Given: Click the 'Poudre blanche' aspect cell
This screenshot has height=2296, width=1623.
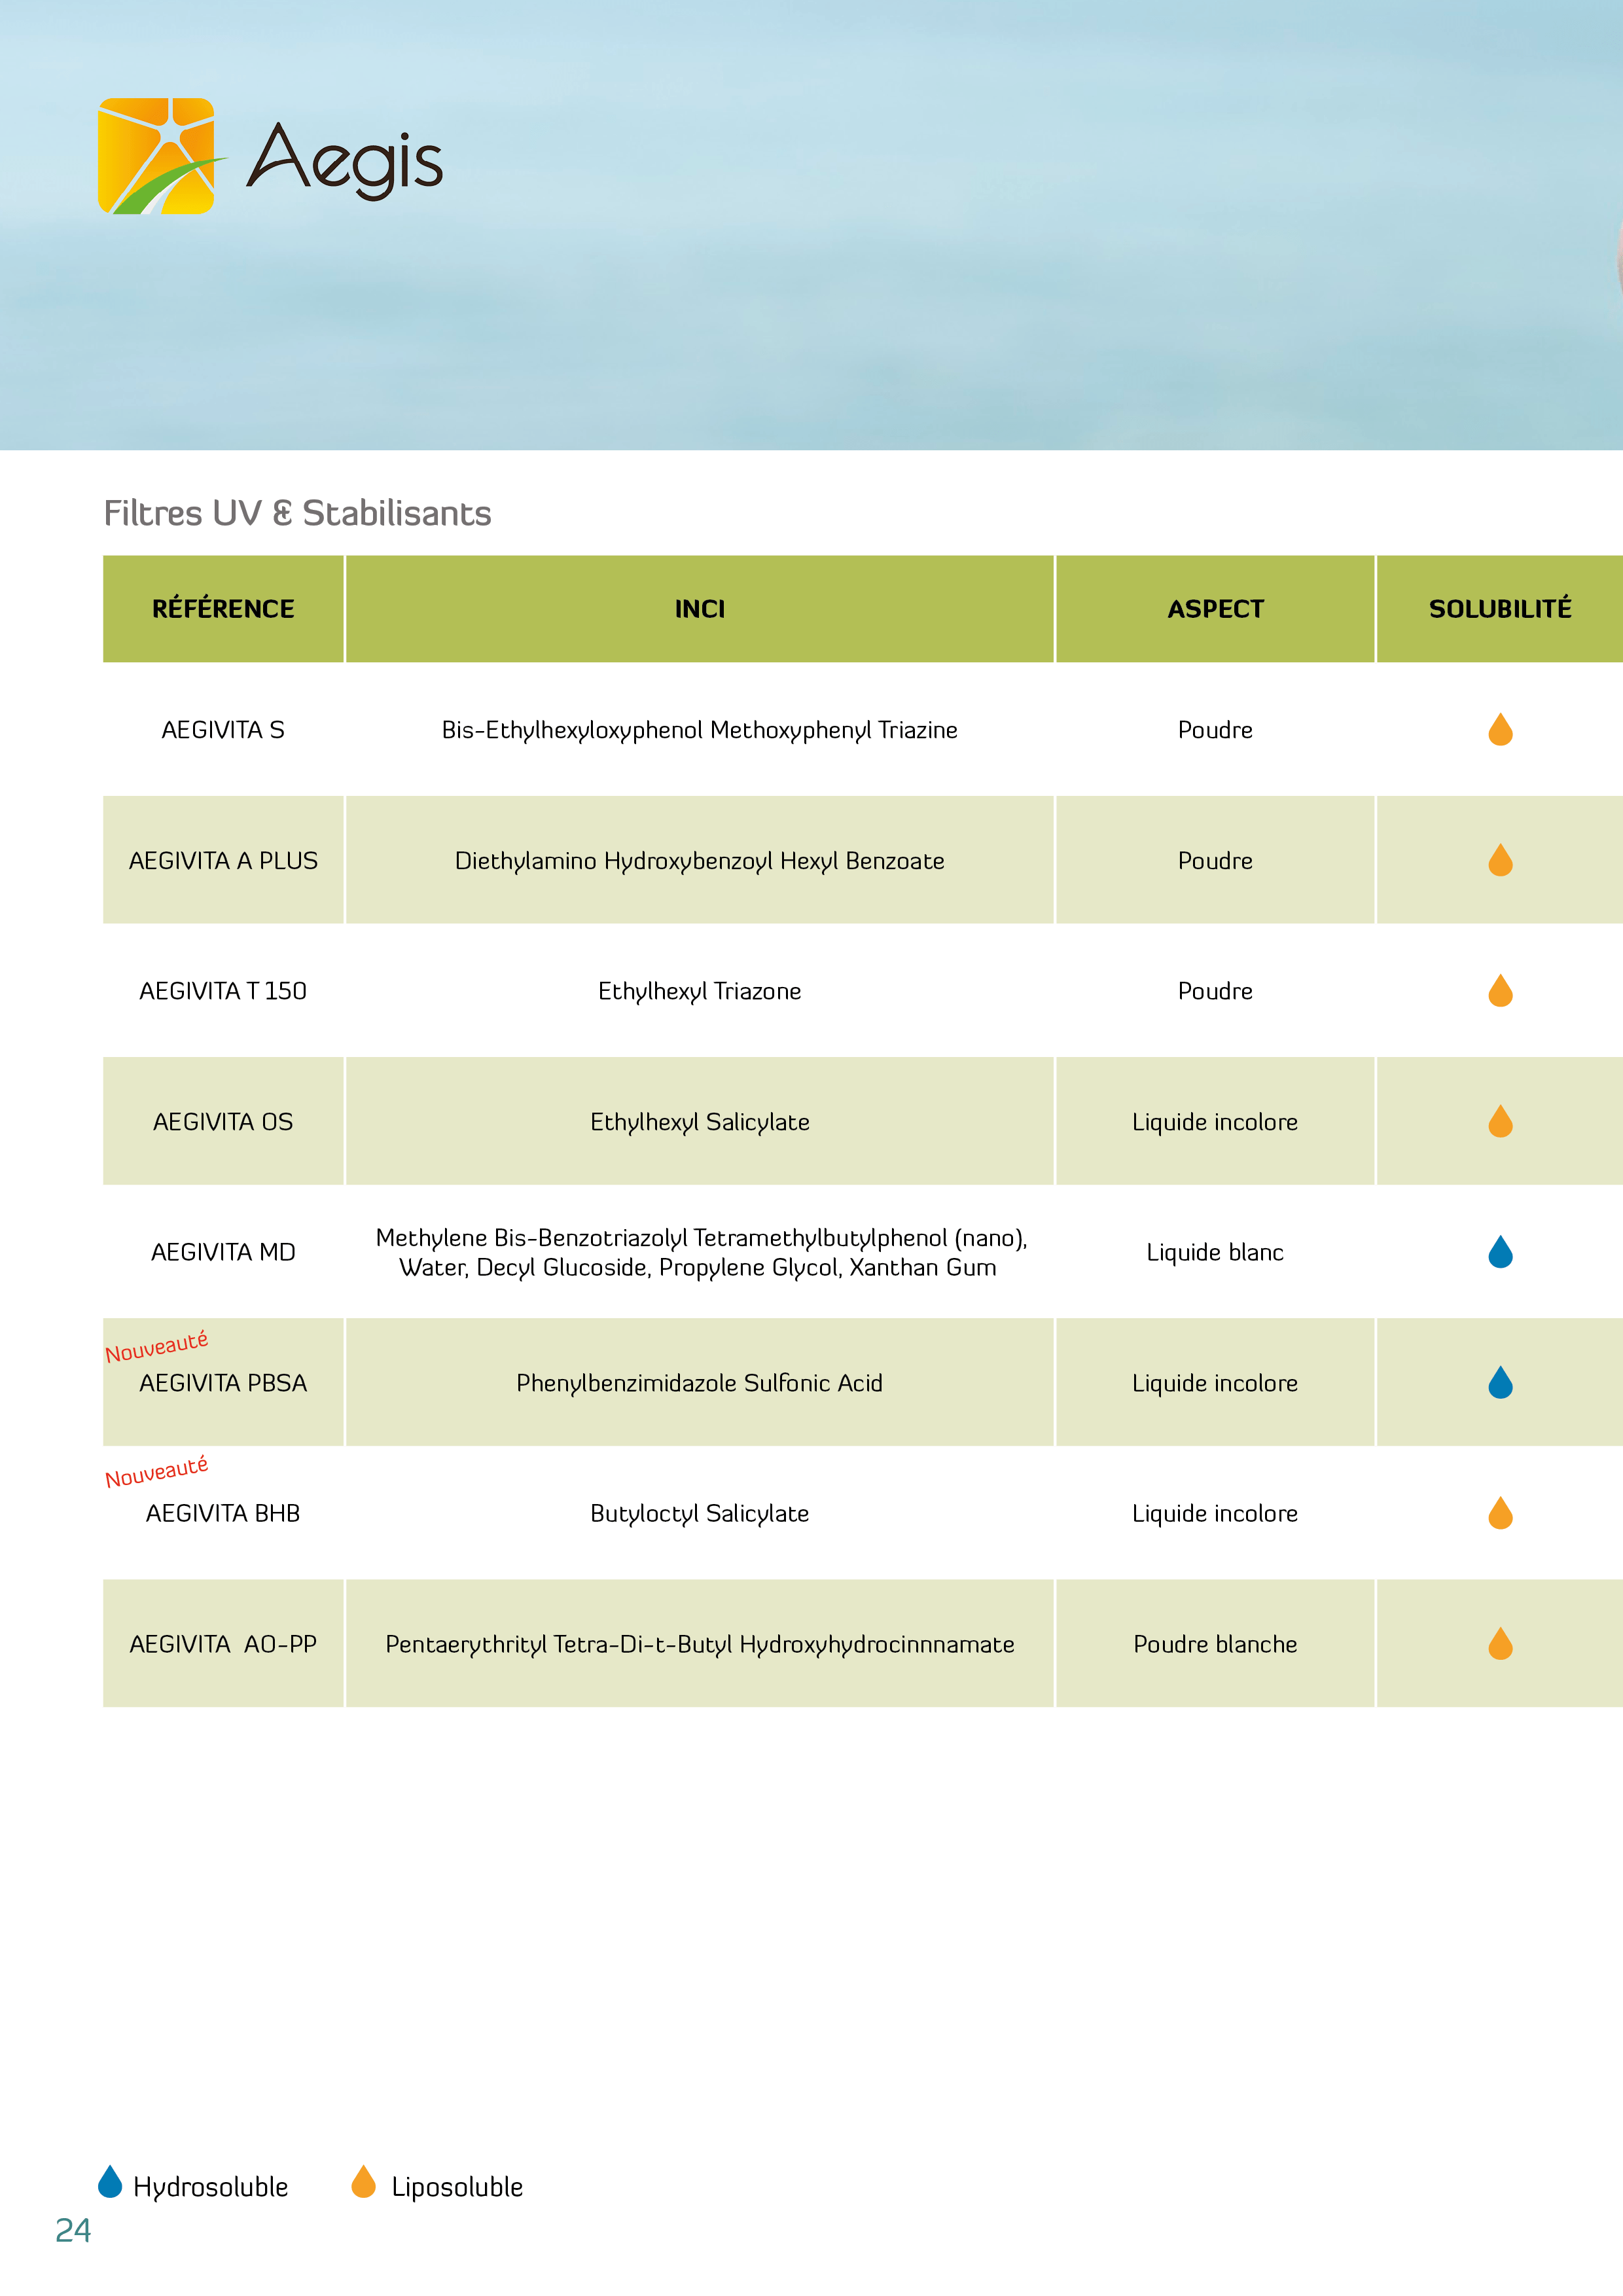Looking at the screenshot, I should click(x=1215, y=1644).
